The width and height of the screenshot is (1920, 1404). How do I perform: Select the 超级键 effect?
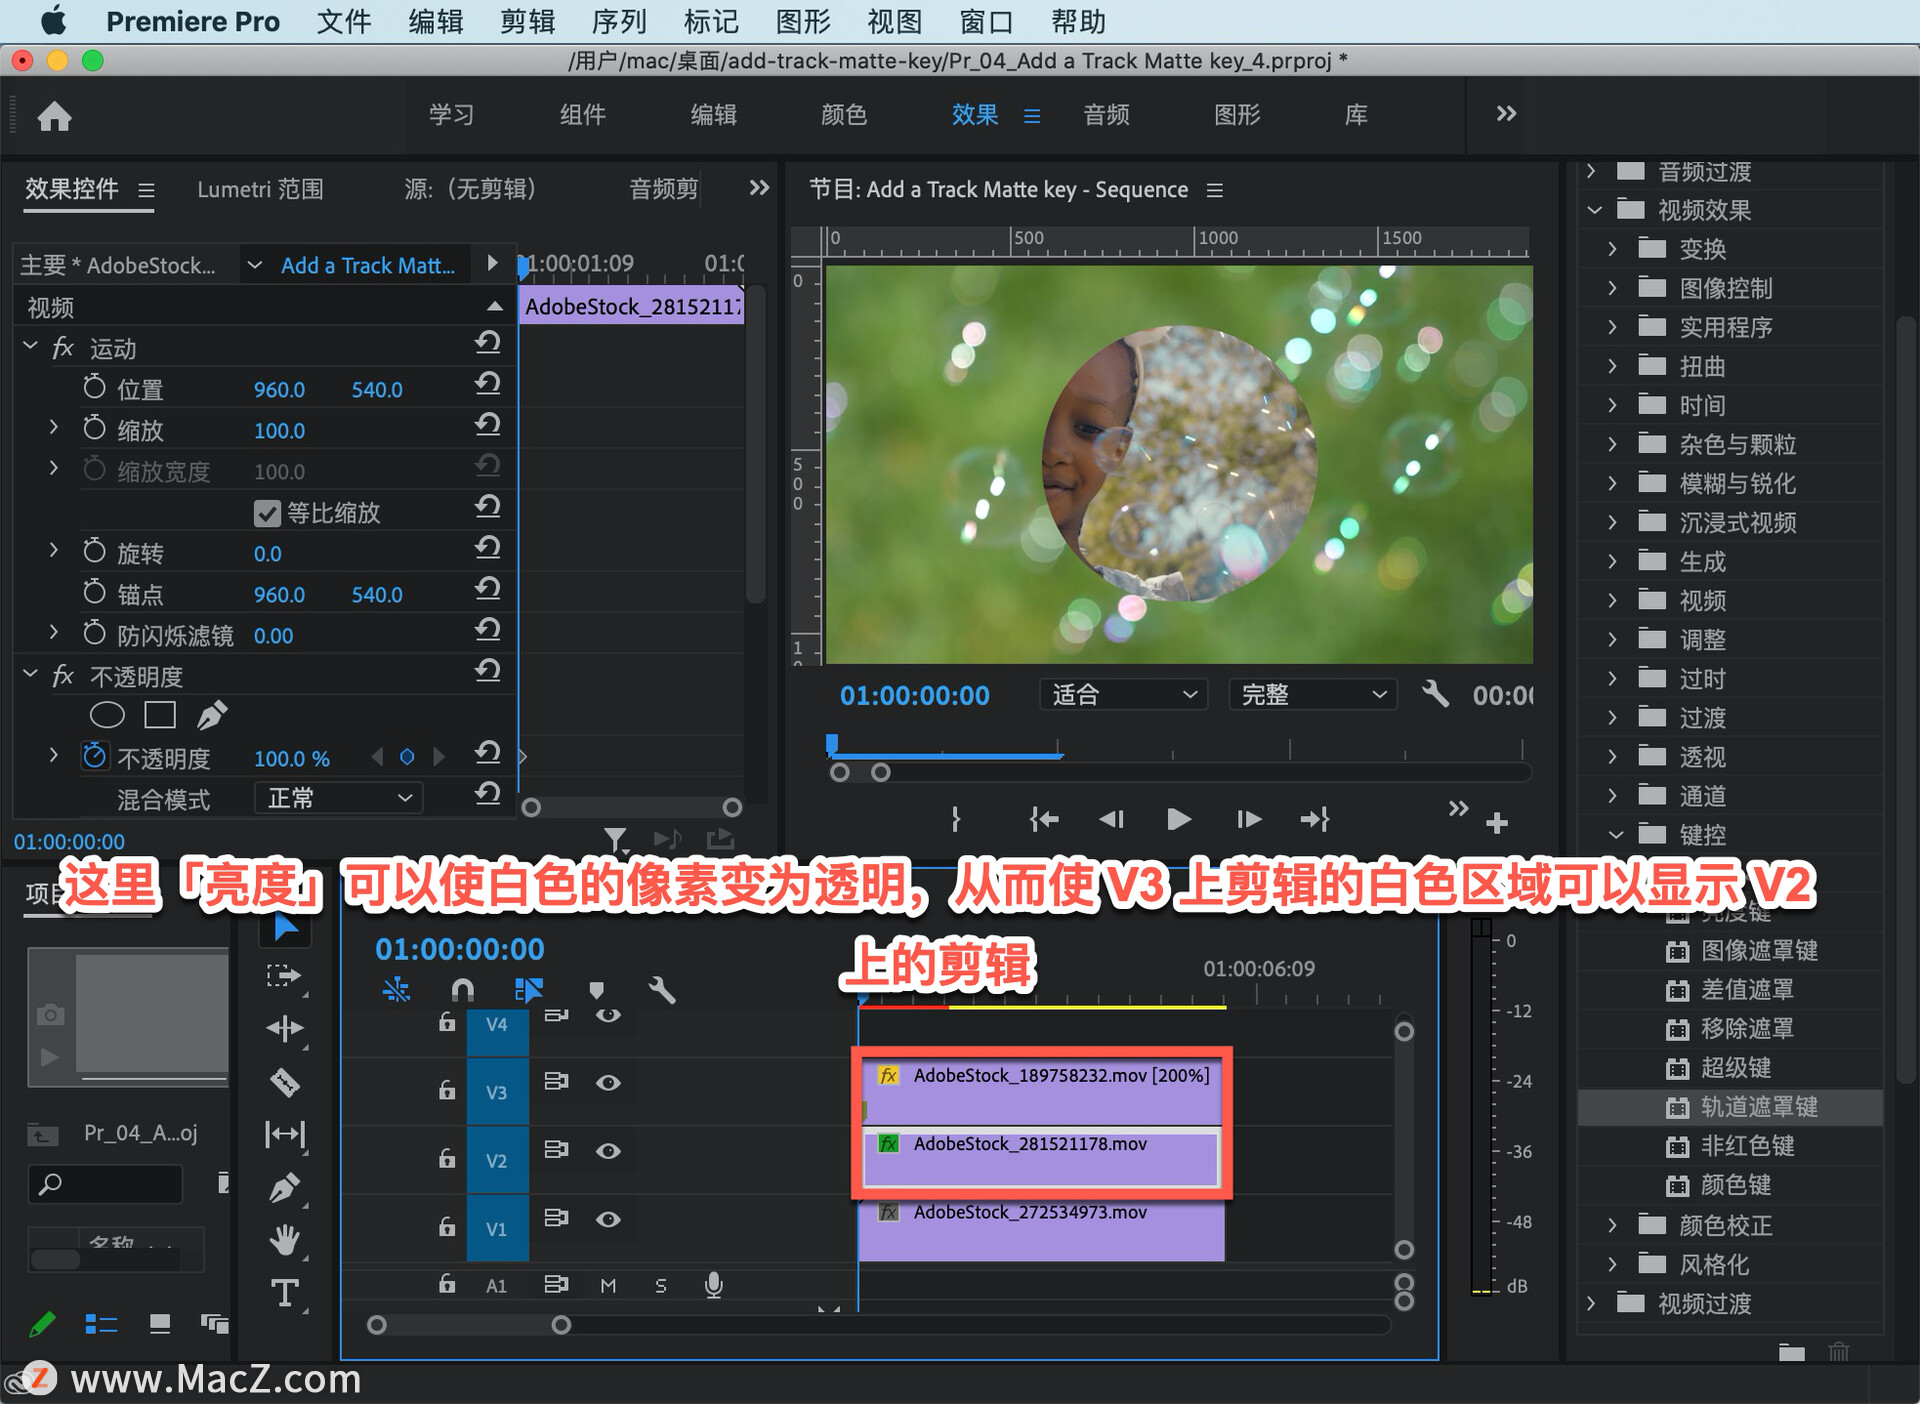(x=1735, y=1068)
